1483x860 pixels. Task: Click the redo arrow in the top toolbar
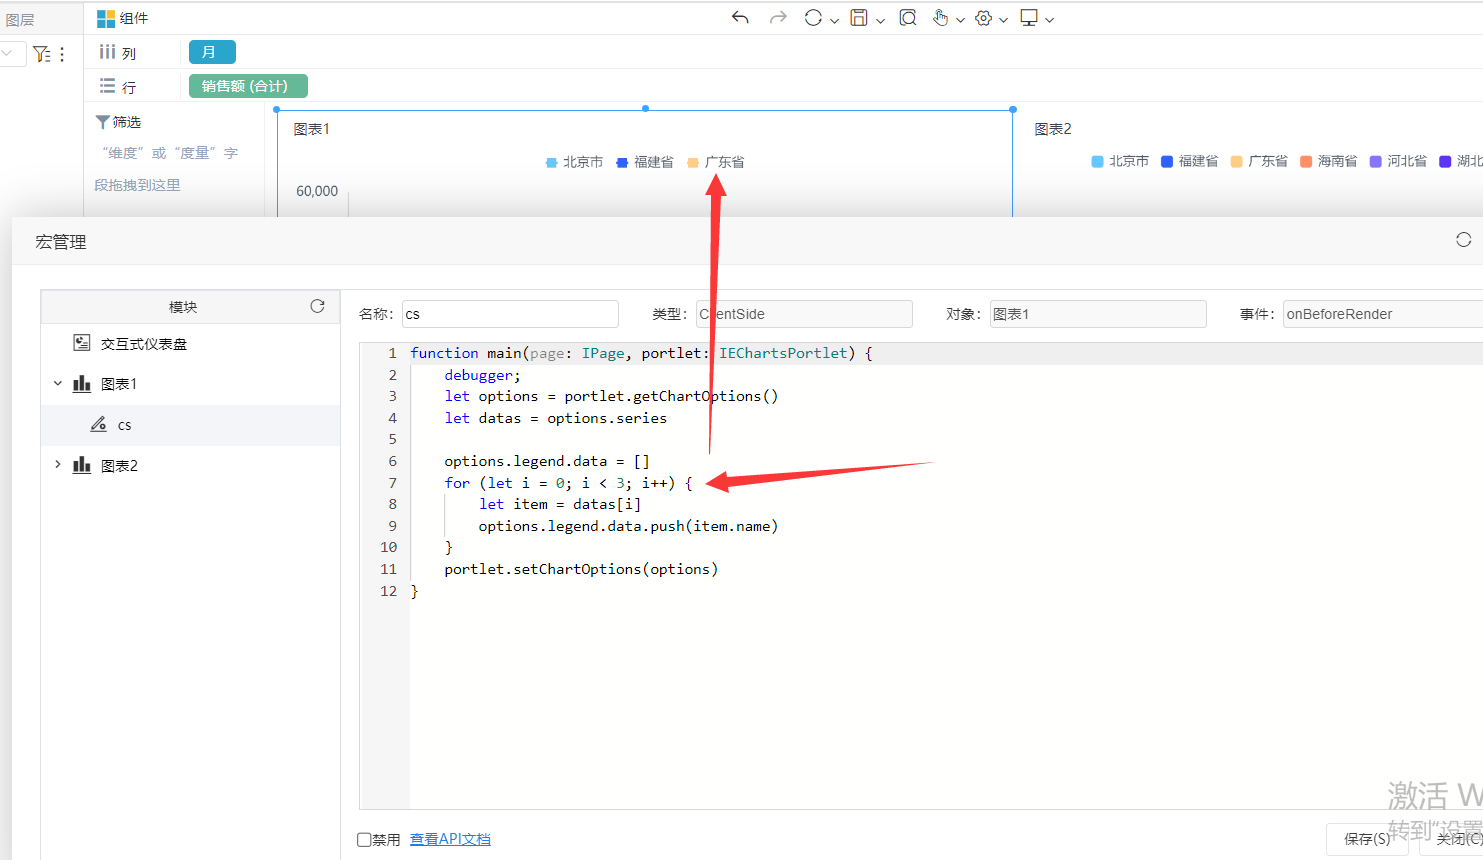pos(778,18)
